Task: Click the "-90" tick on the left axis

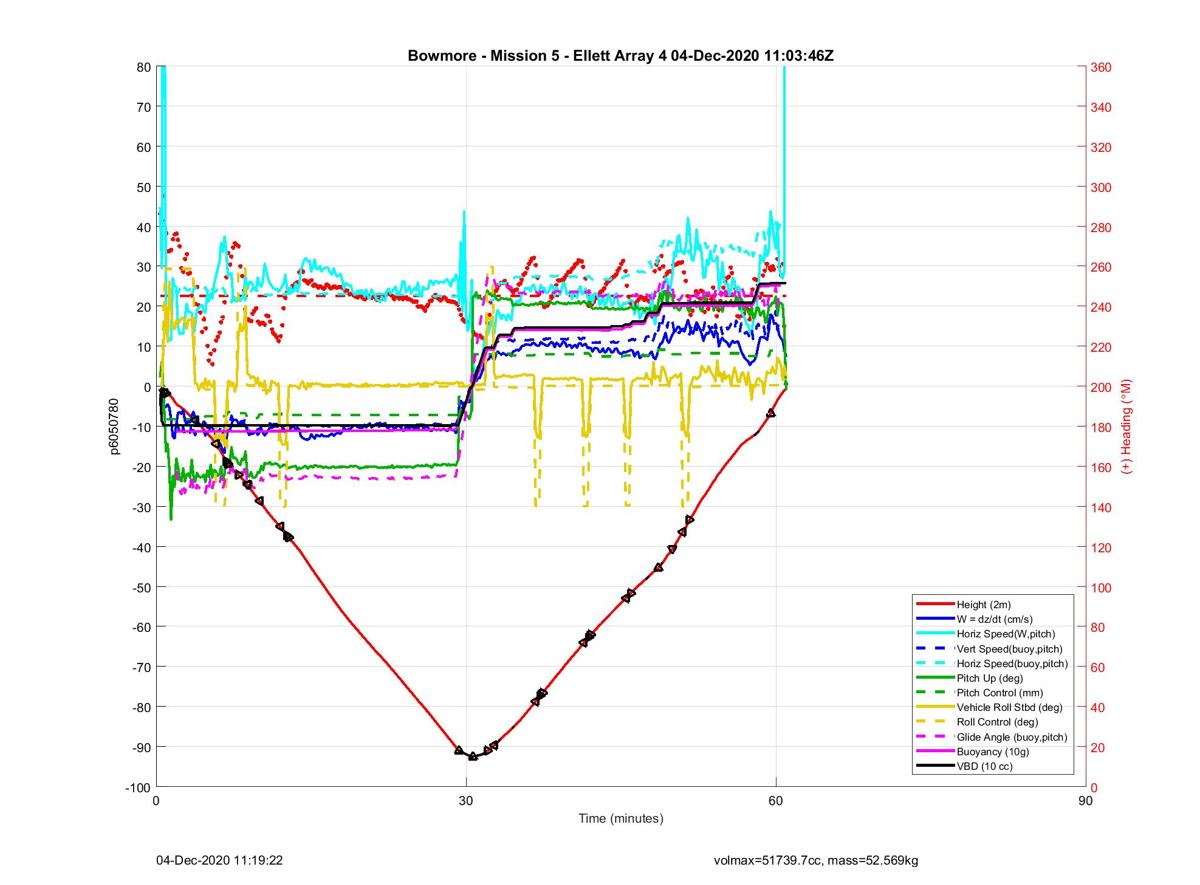Action: click(x=141, y=747)
